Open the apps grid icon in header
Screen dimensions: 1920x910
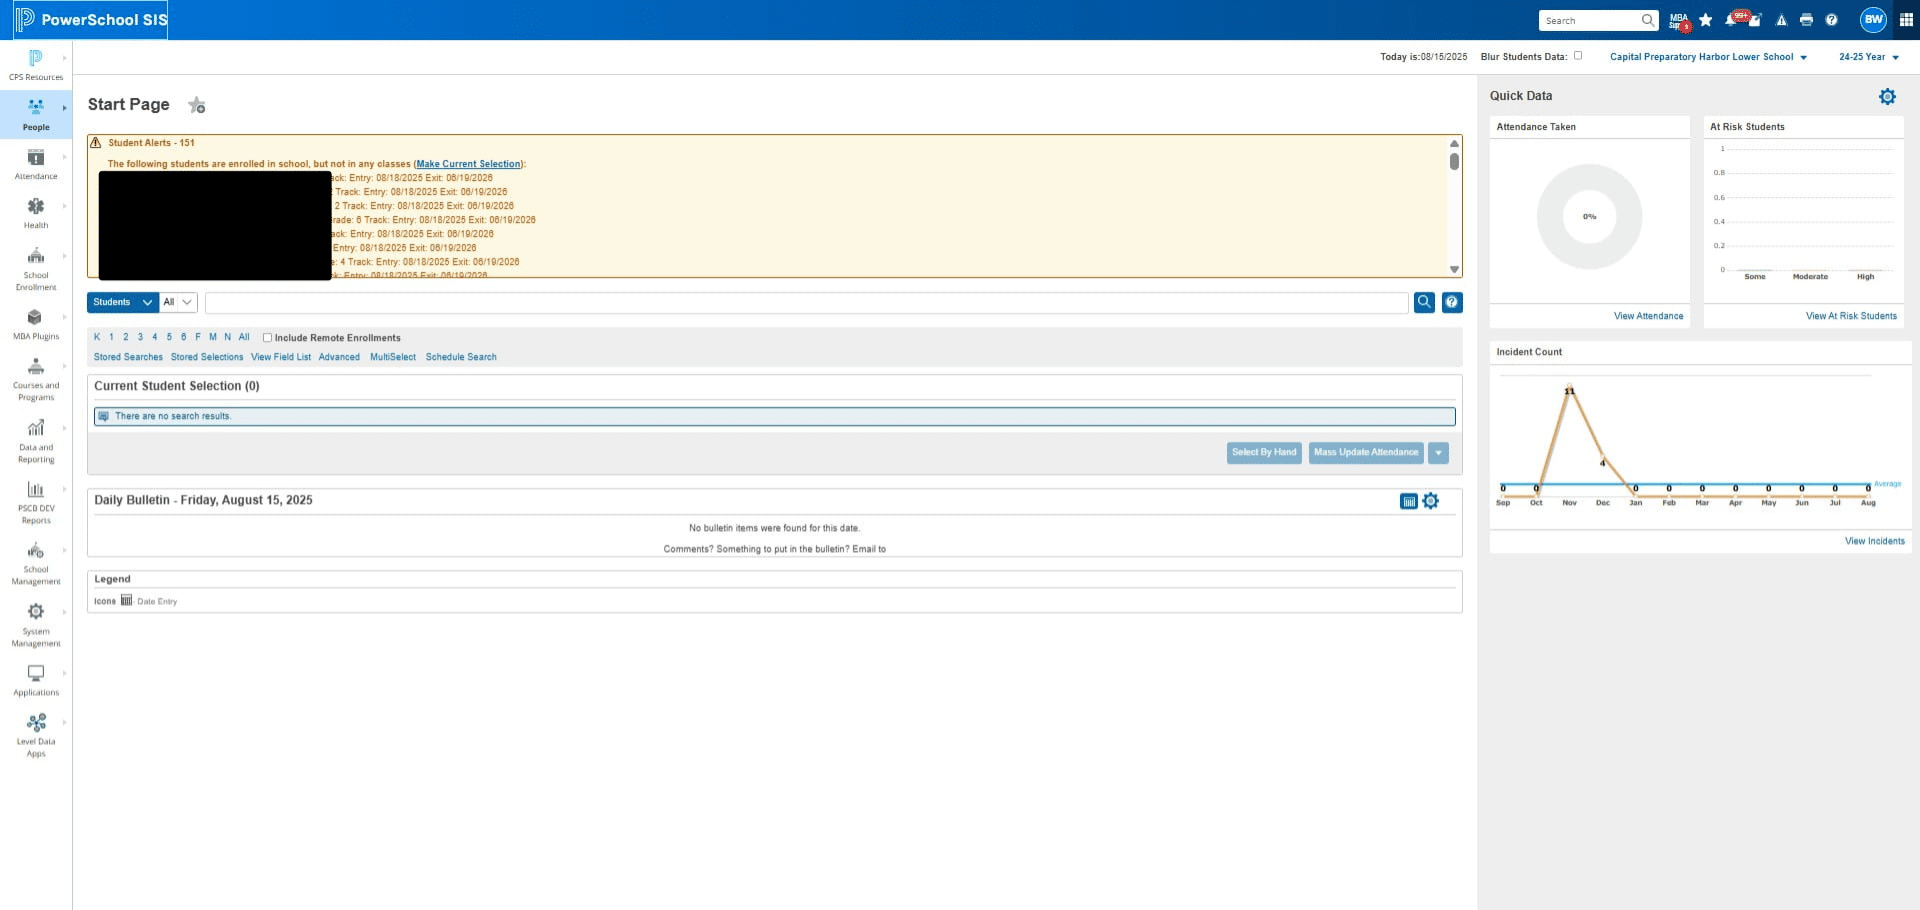pos(1906,20)
